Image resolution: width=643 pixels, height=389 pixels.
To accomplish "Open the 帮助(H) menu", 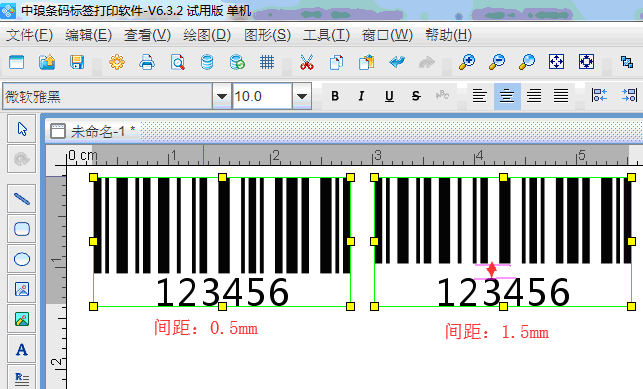I will pos(449,35).
